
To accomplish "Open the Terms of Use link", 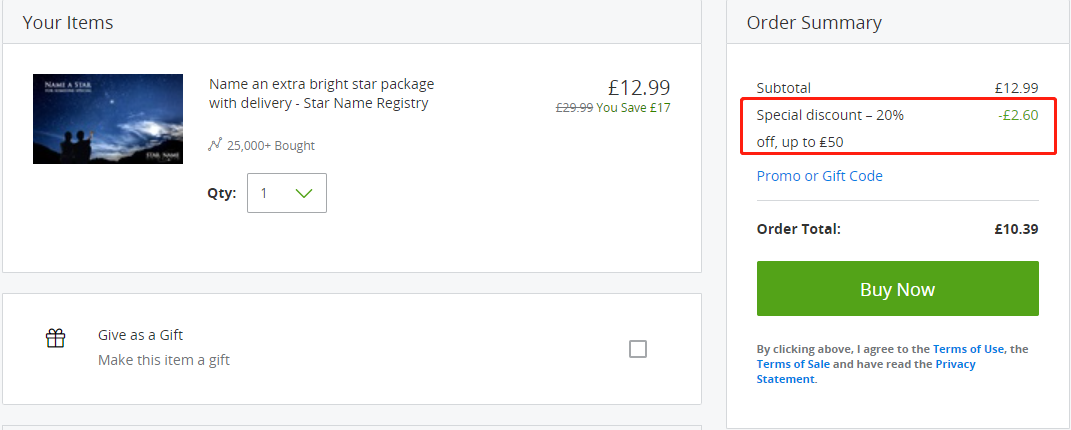I will click(969, 349).
